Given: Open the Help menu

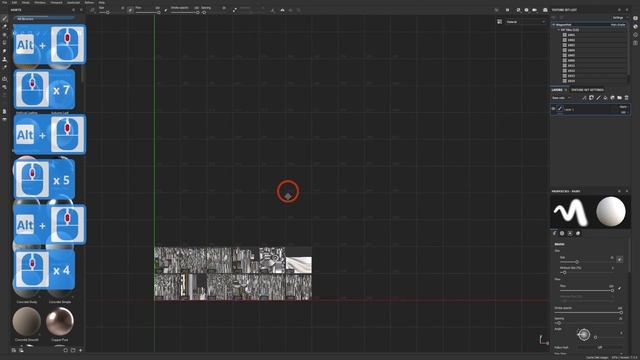Looking at the screenshot, I should coord(102,2).
